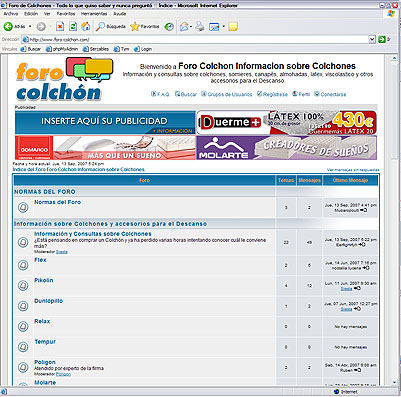Image resolution: width=401 pixels, height=397 pixels.
Task: Open the Tym bookmark
Action: click(121, 49)
